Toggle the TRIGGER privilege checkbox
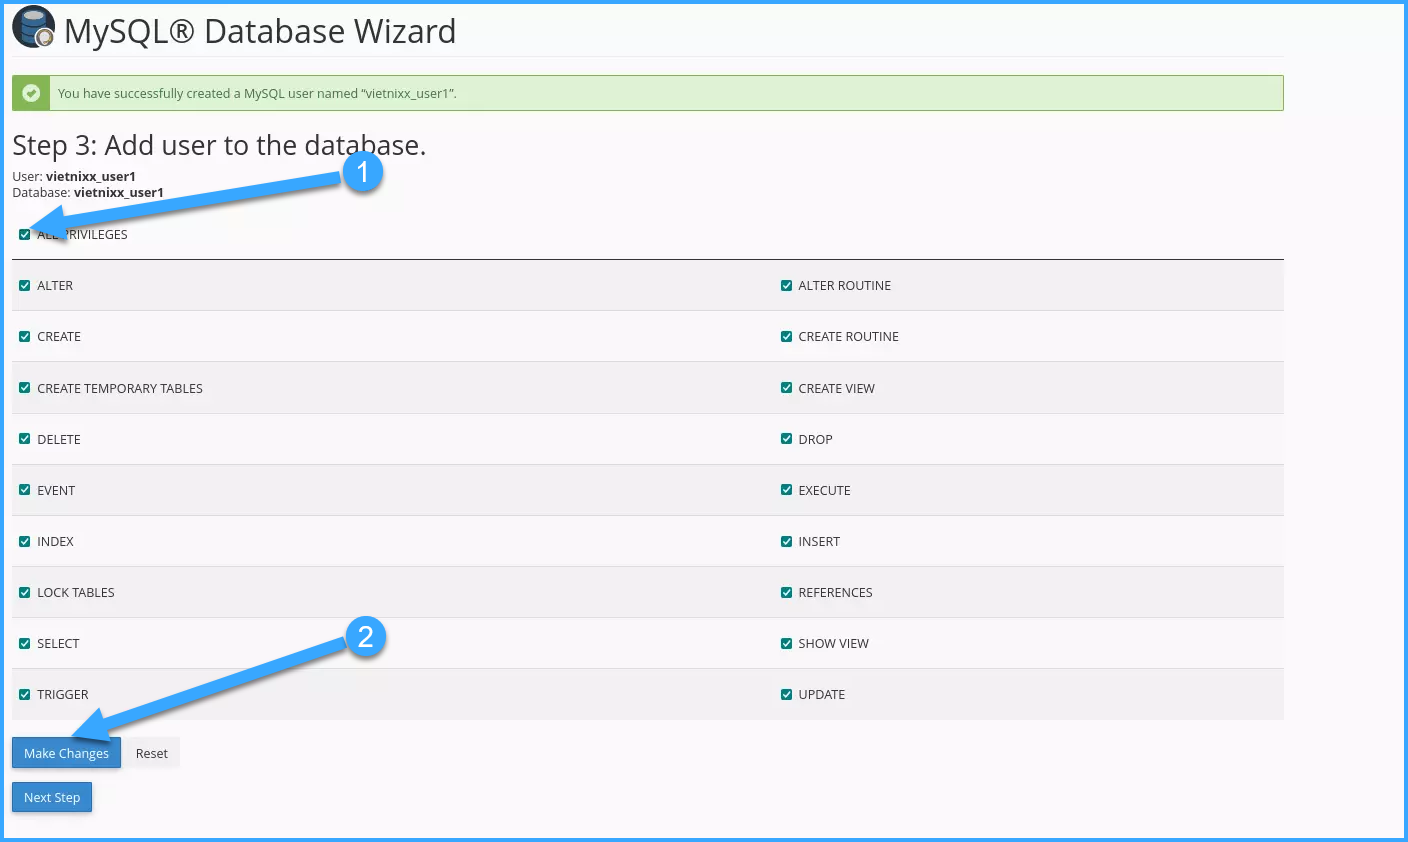Viewport: 1408px width, 842px height. tap(25, 694)
